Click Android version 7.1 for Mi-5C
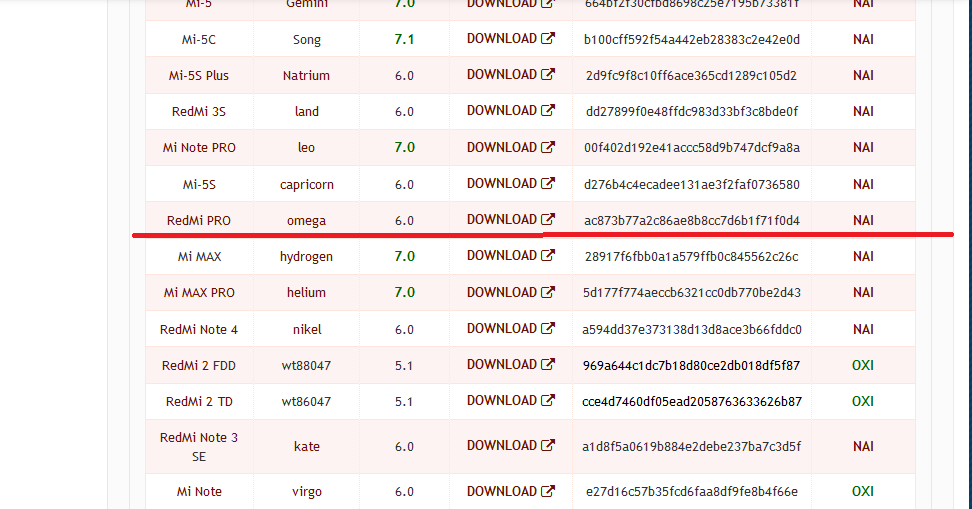The image size is (972, 509). coord(404,40)
